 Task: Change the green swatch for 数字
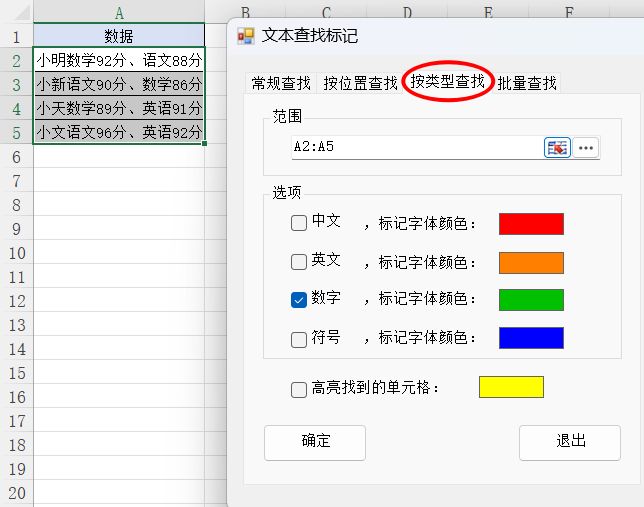531,300
